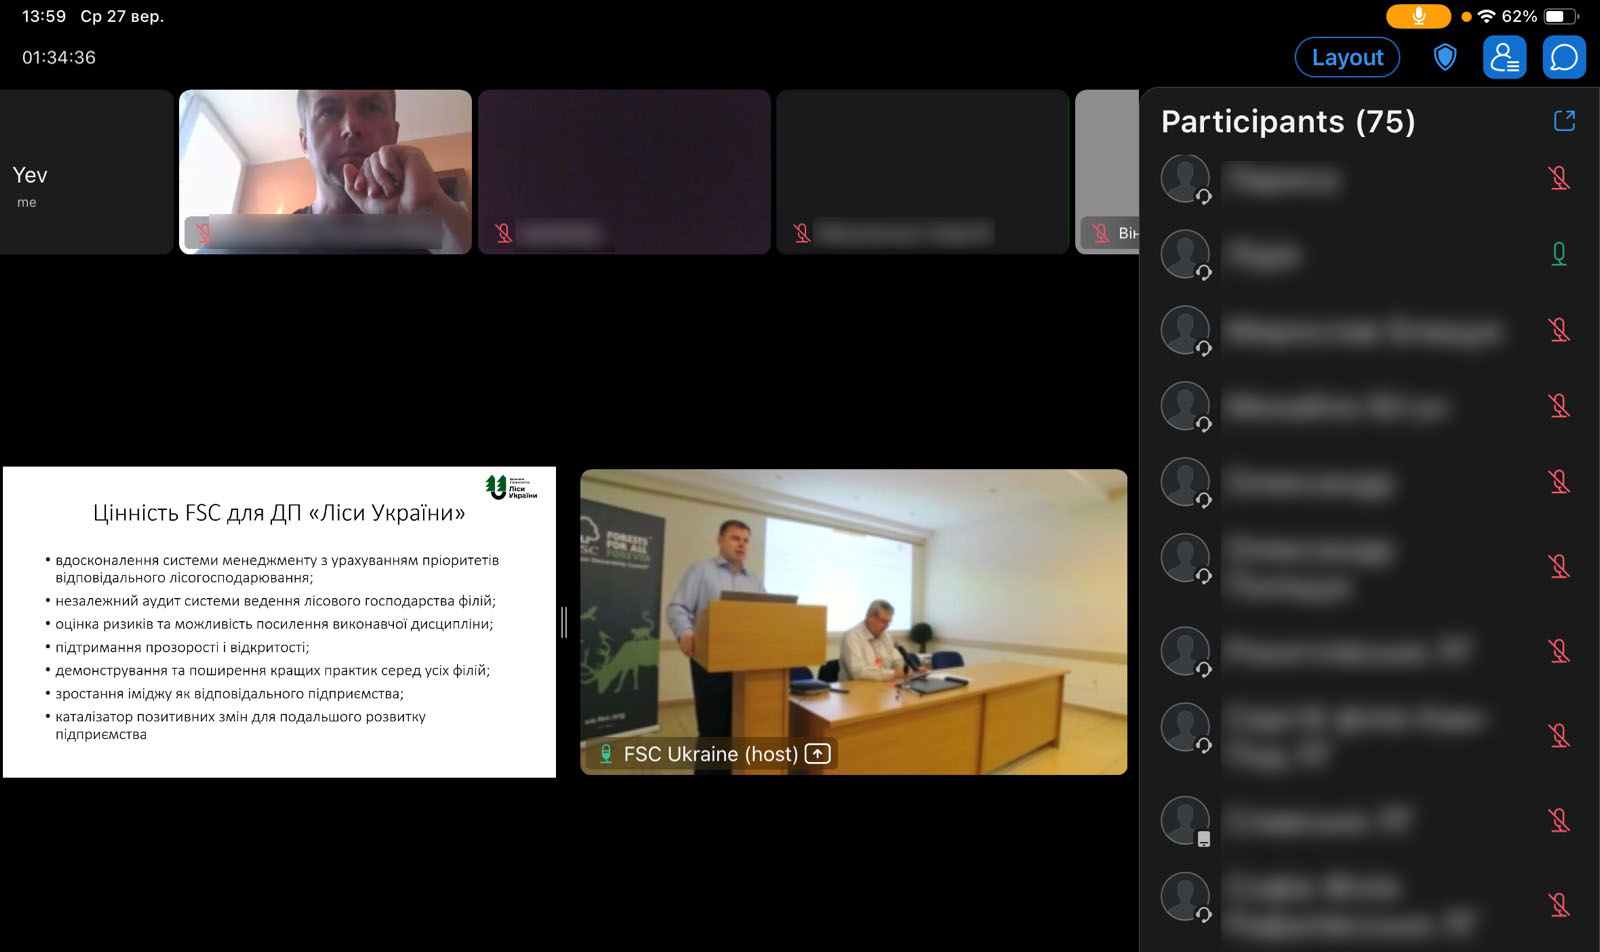Tap the status bar clock 13:59
This screenshot has width=1600, height=952.
[x=44, y=16]
